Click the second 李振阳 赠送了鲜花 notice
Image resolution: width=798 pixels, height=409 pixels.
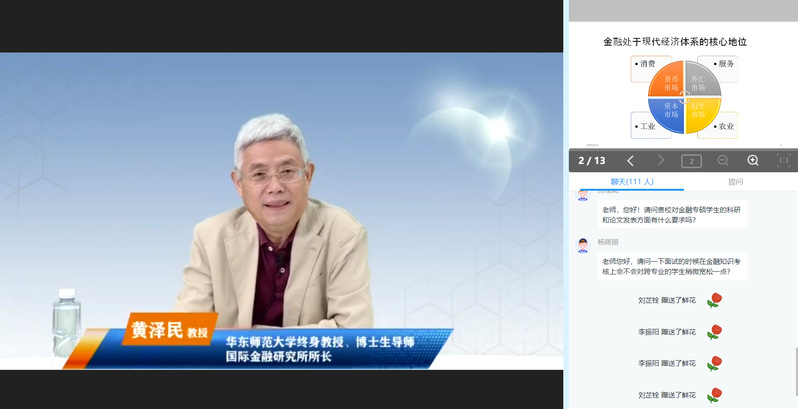667,364
